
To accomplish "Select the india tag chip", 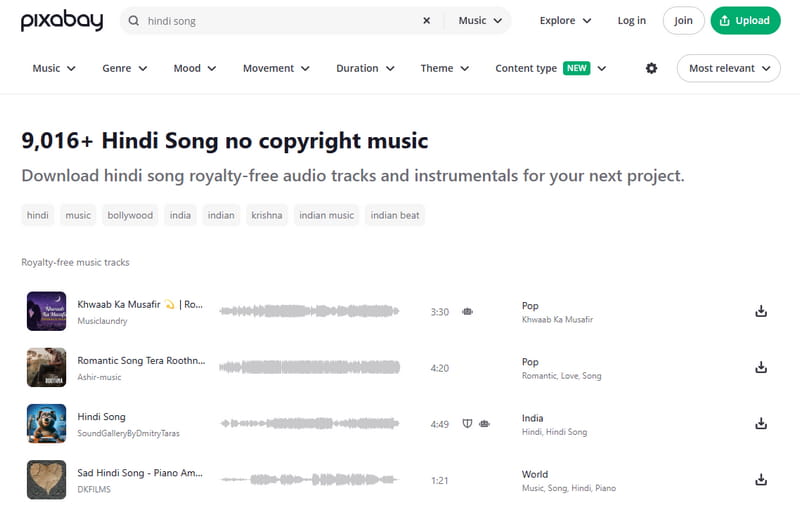I will (180, 215).
